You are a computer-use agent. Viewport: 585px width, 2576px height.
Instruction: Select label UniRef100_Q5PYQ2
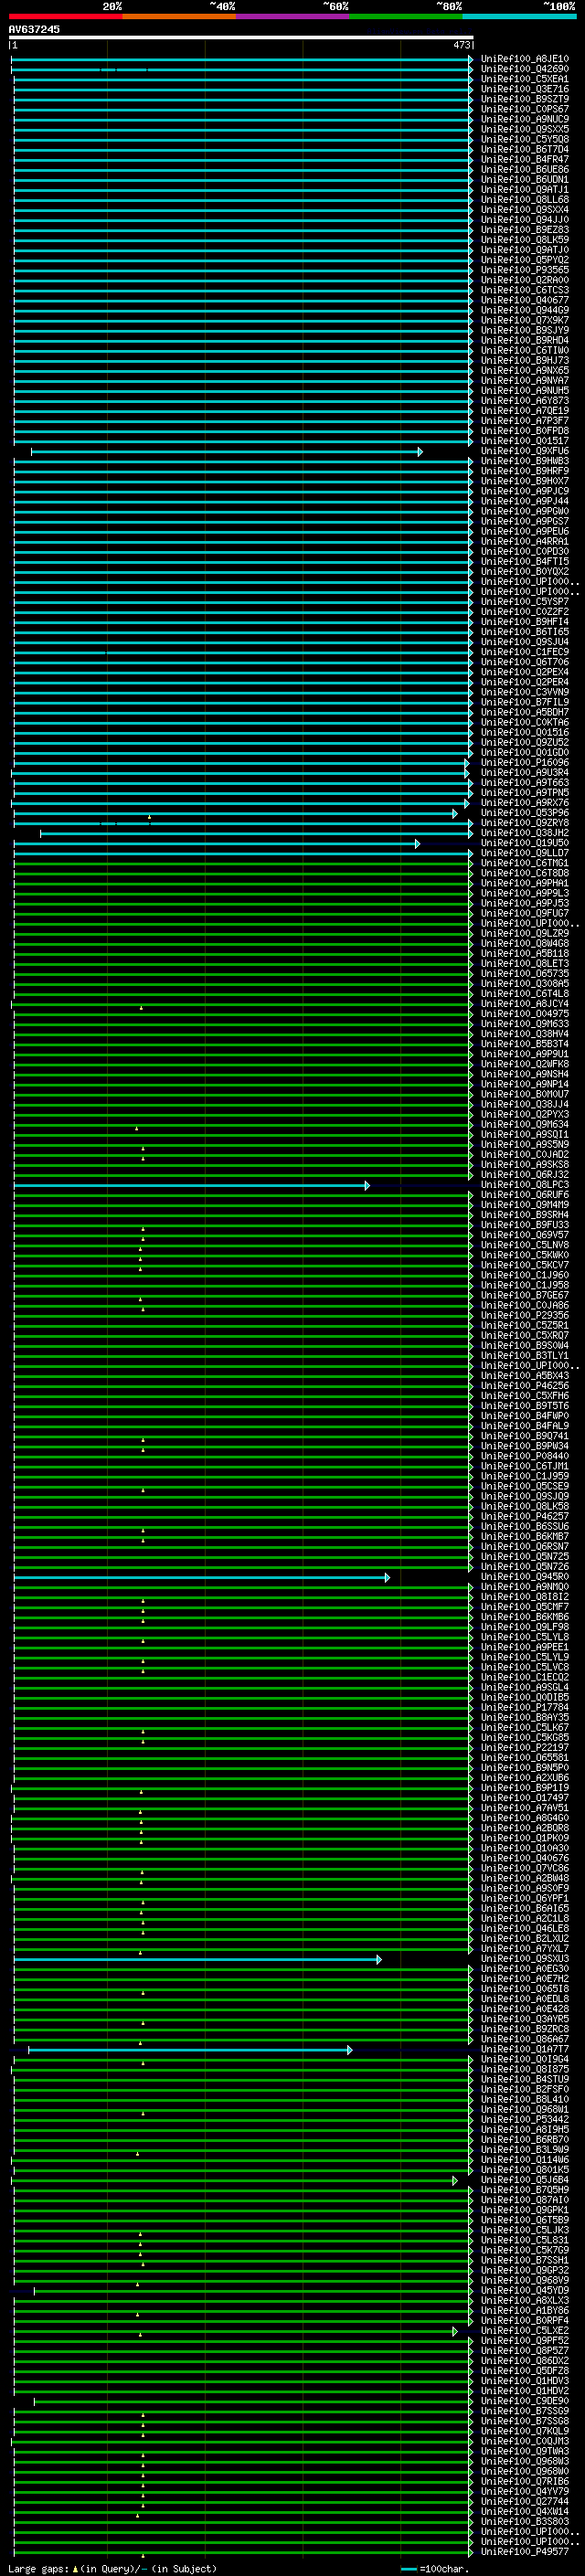click(524, 260)
